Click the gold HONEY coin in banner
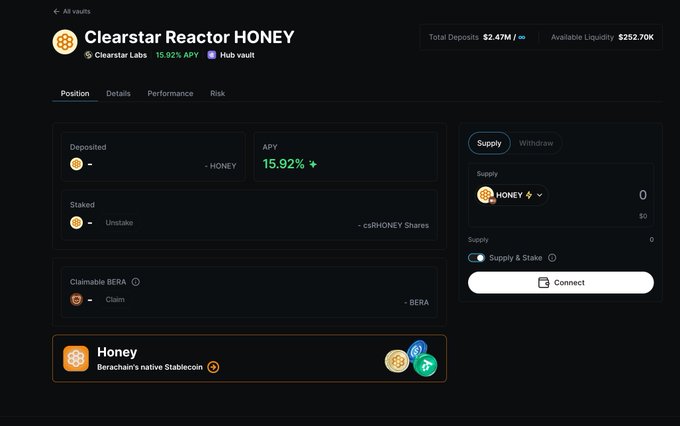 397,361
